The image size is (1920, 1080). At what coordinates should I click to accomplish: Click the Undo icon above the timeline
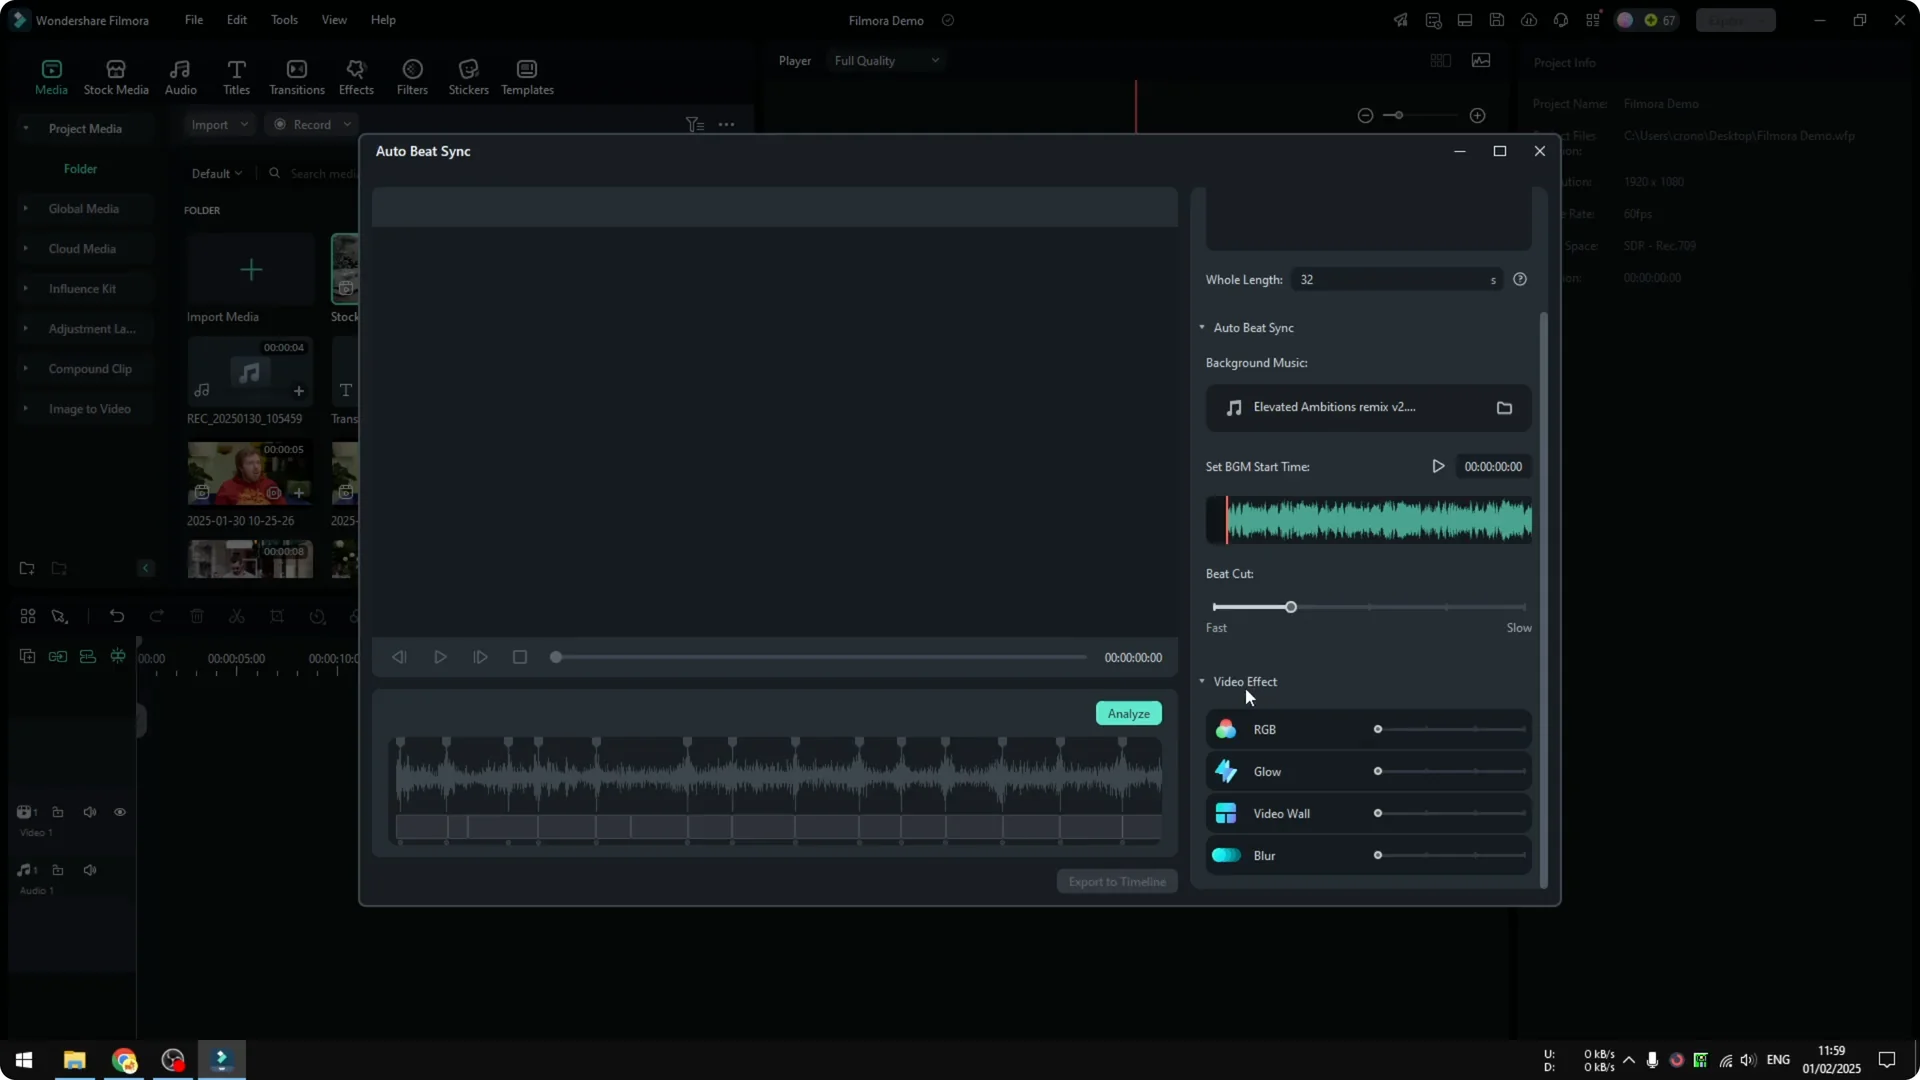(x=117, y=616)
